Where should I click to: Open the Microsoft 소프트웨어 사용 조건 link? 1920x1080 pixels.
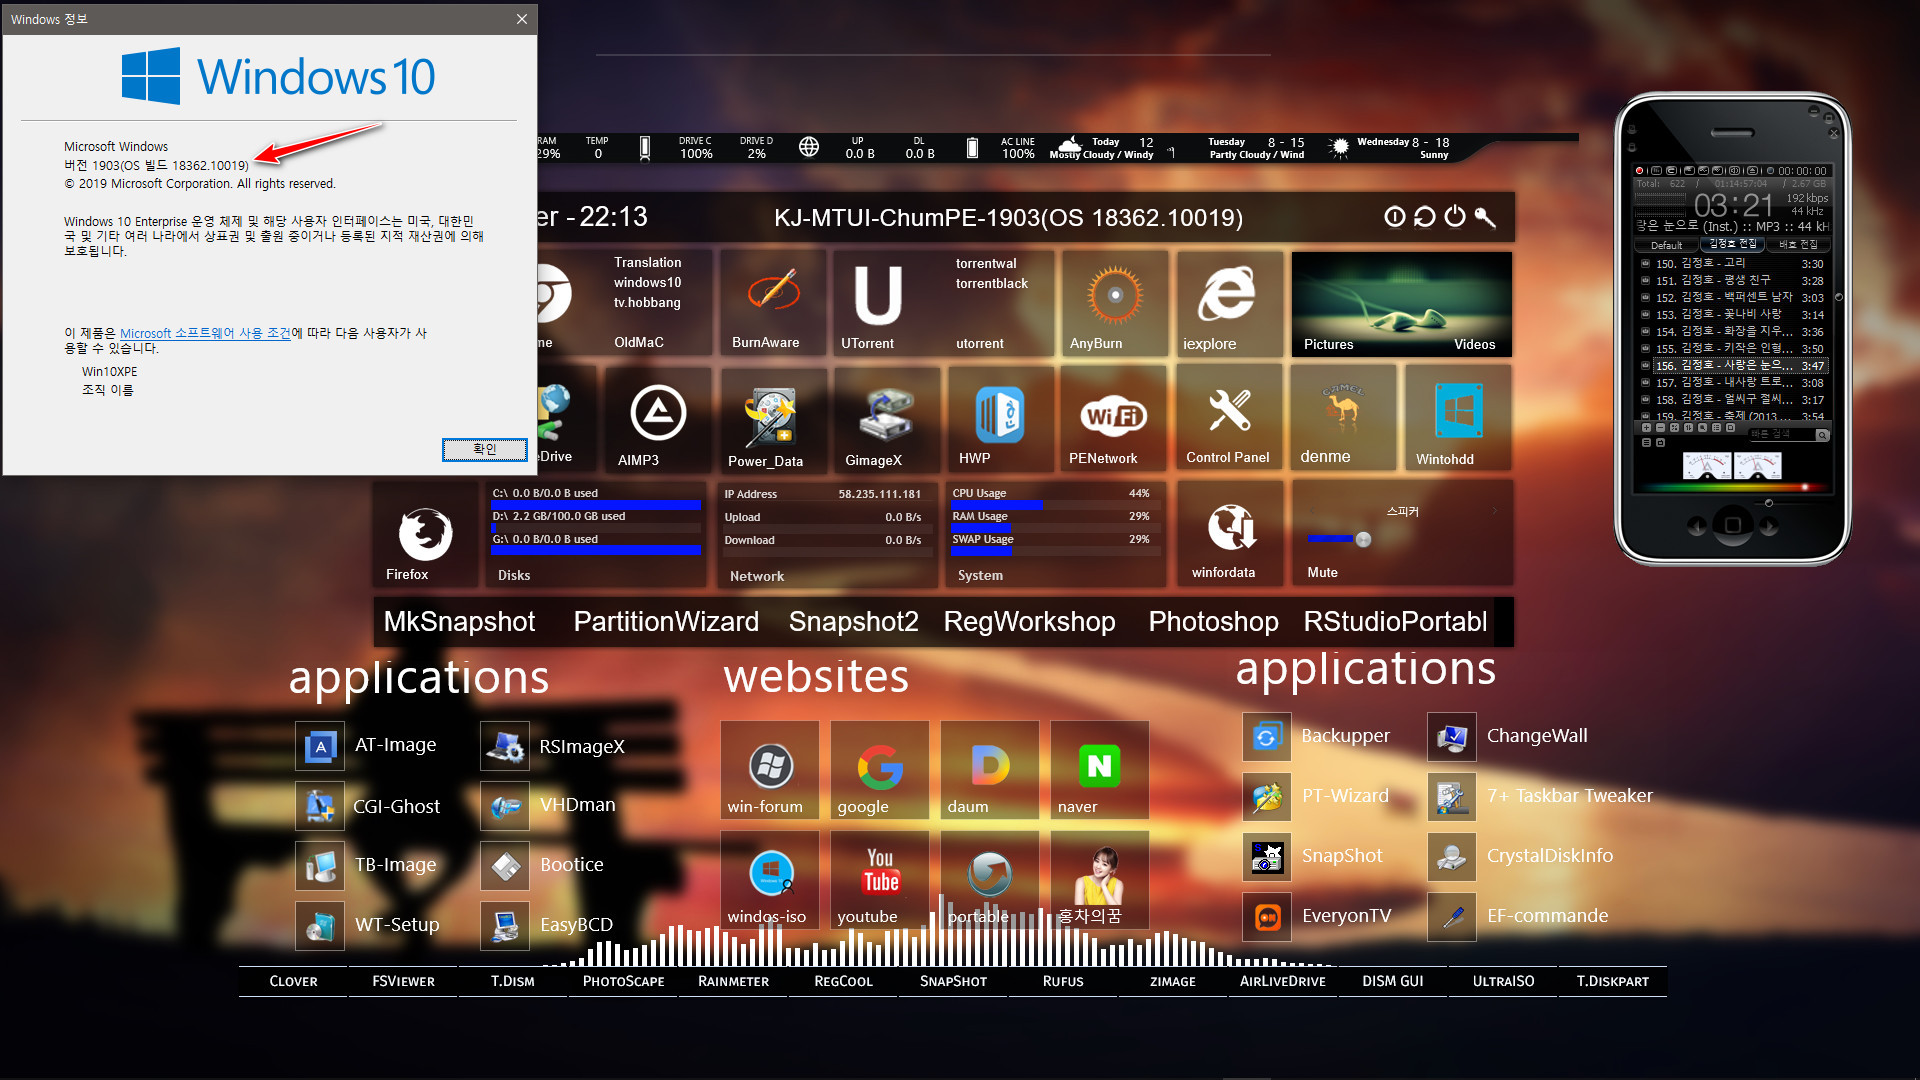205,333
